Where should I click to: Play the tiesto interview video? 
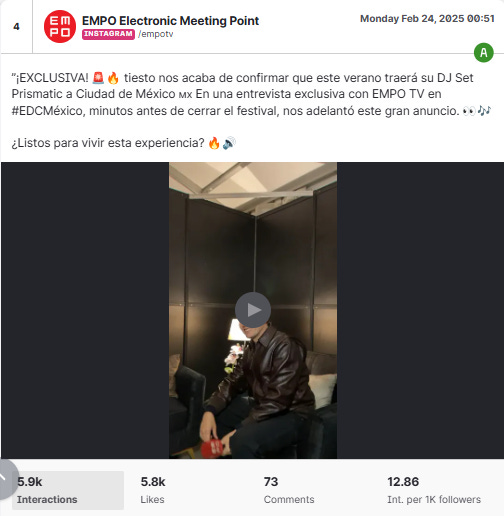tap(253, 310)
